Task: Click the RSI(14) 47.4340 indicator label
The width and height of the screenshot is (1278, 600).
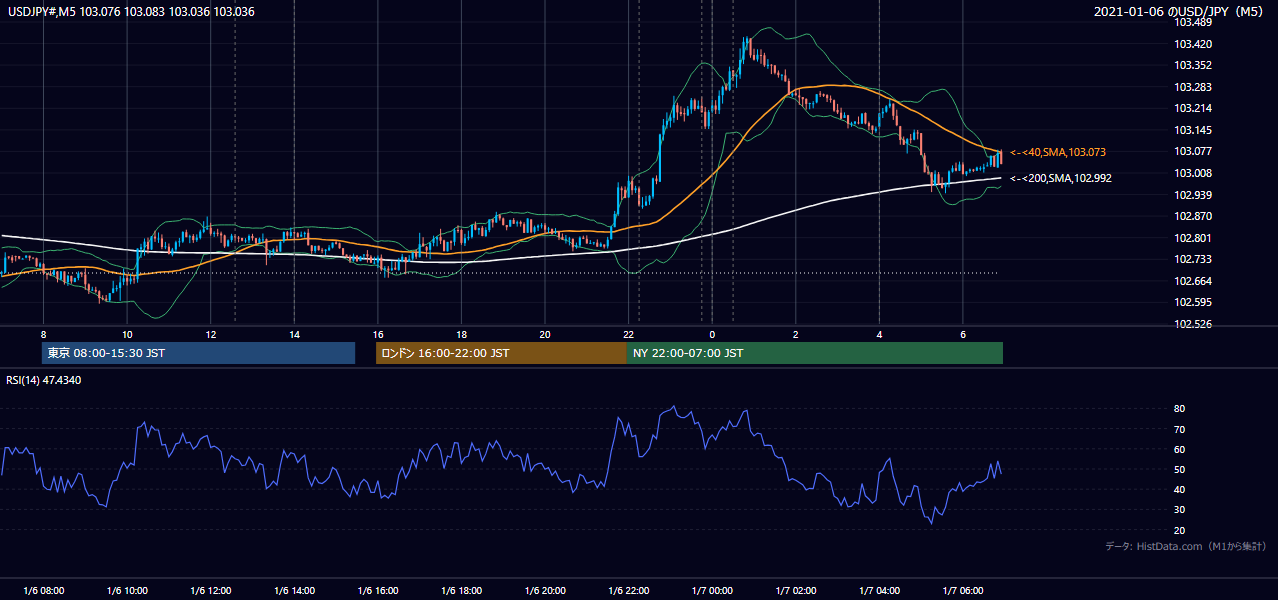Action: (x=44, y=380)
